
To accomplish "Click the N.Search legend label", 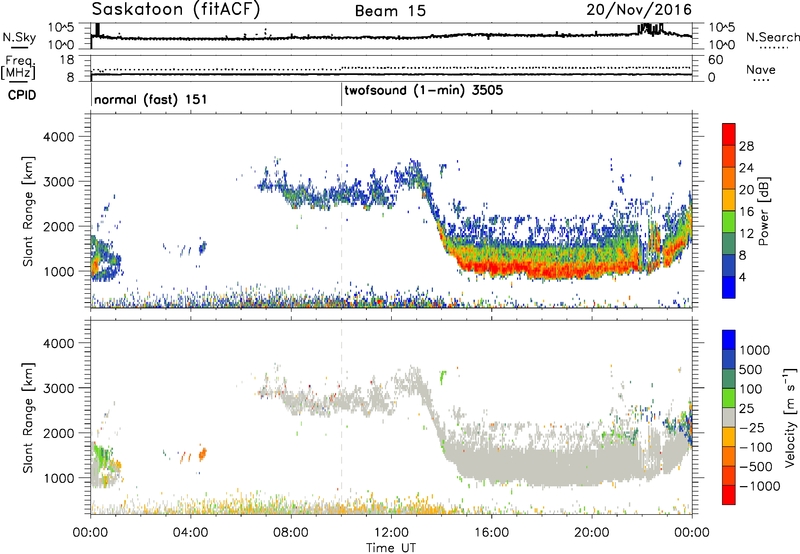I will [772, 37].
